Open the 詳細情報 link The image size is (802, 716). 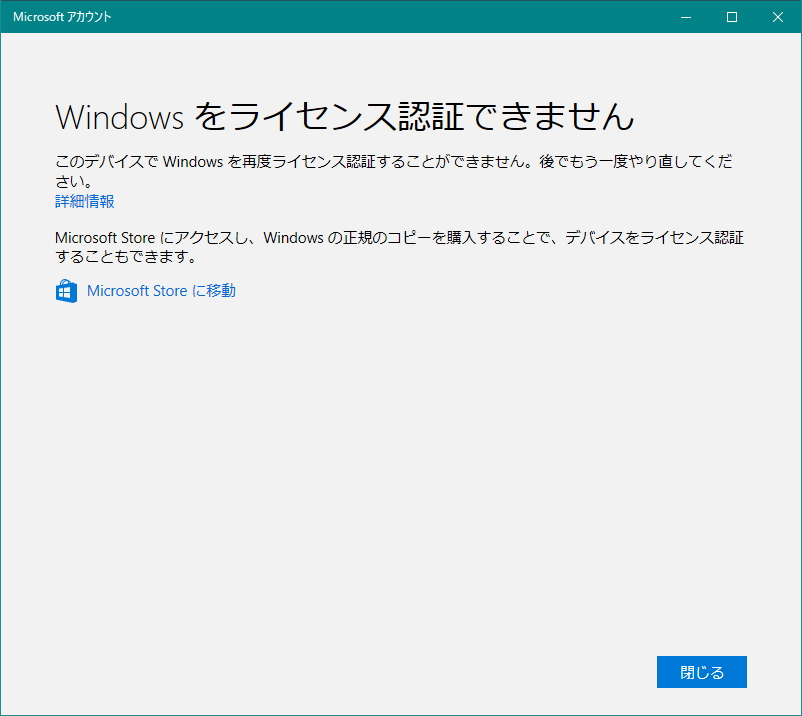84,202
